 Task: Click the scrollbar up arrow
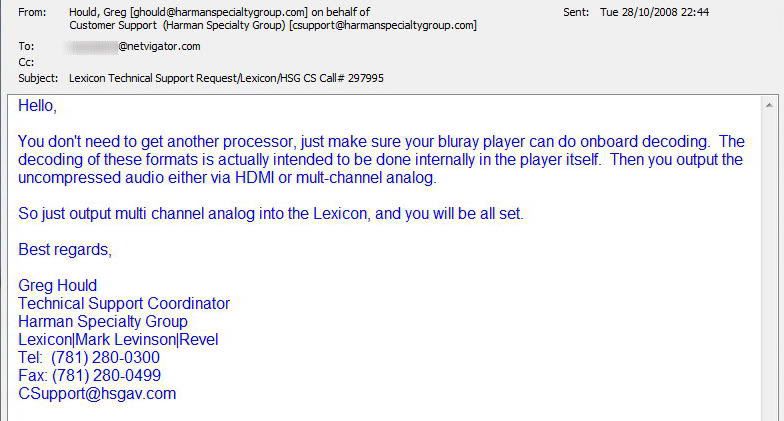tap(769, 105)
